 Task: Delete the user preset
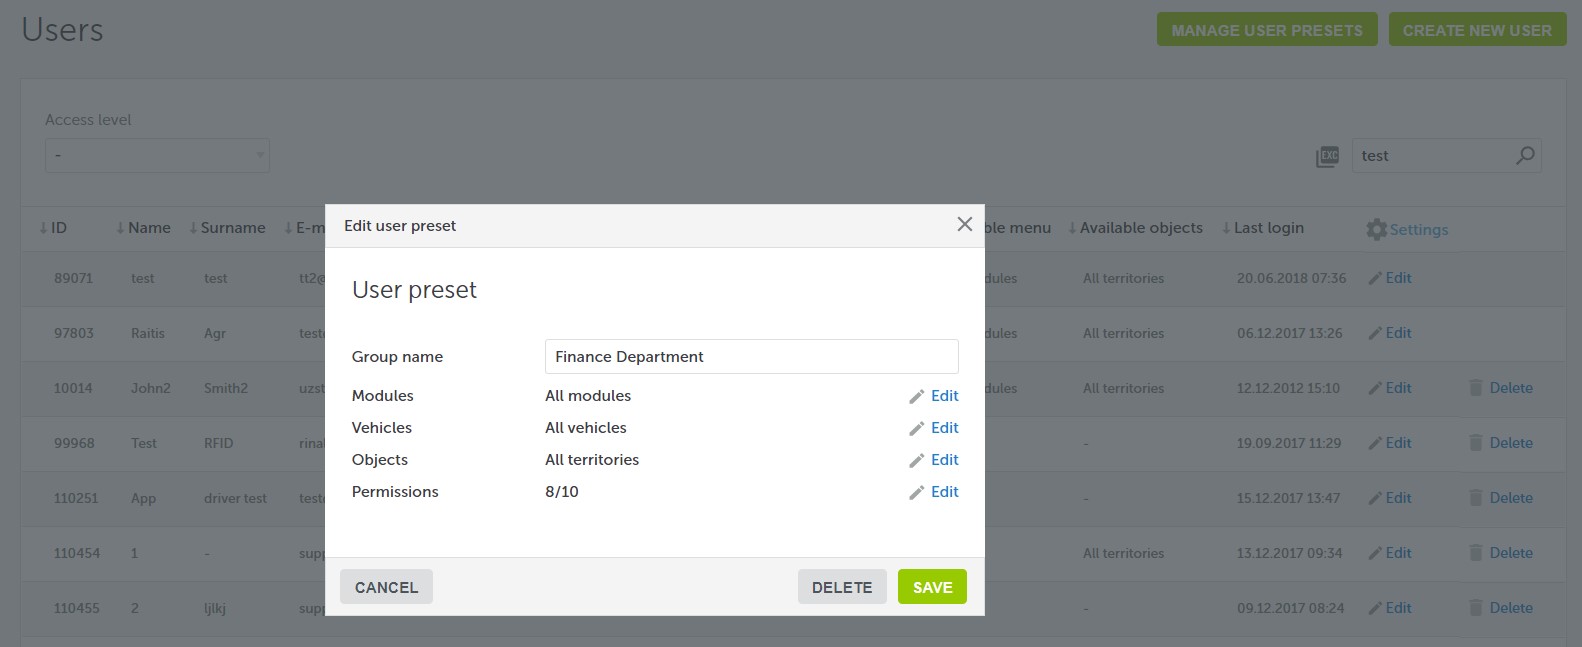(842, 587)
